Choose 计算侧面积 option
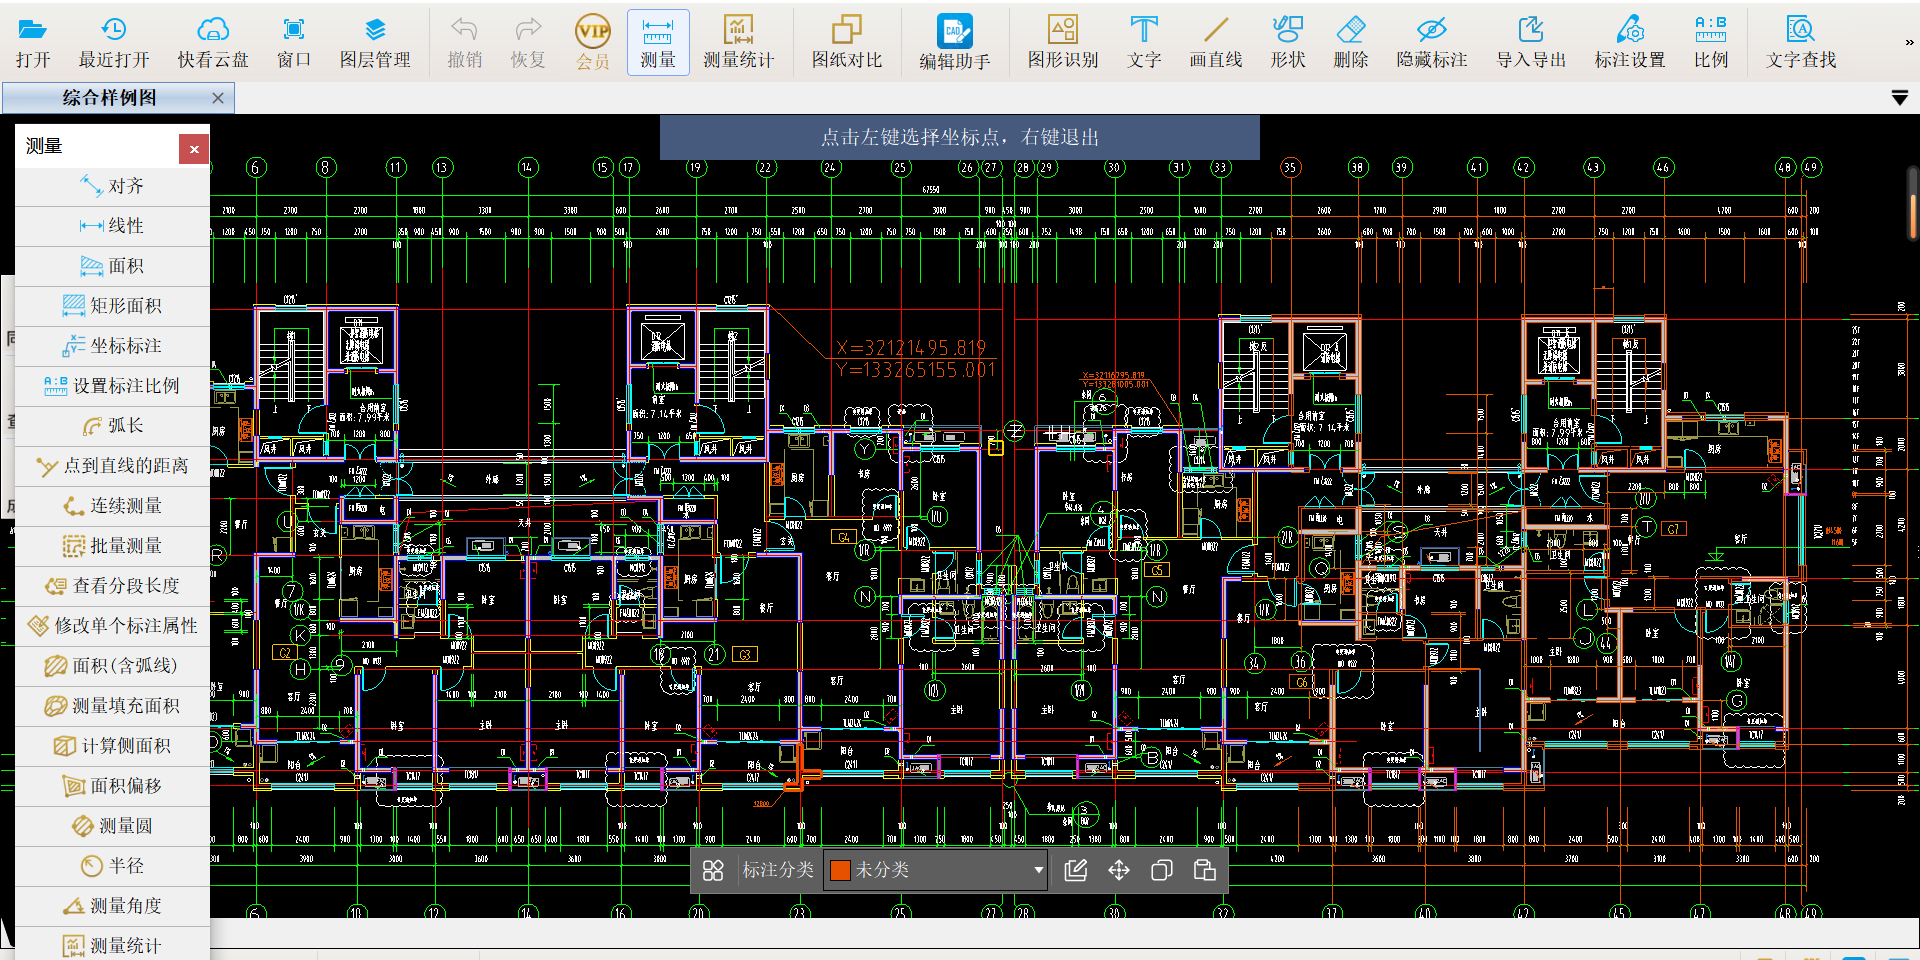The height and width of the screenshot is (960, 1920). [x=112, y=746]
